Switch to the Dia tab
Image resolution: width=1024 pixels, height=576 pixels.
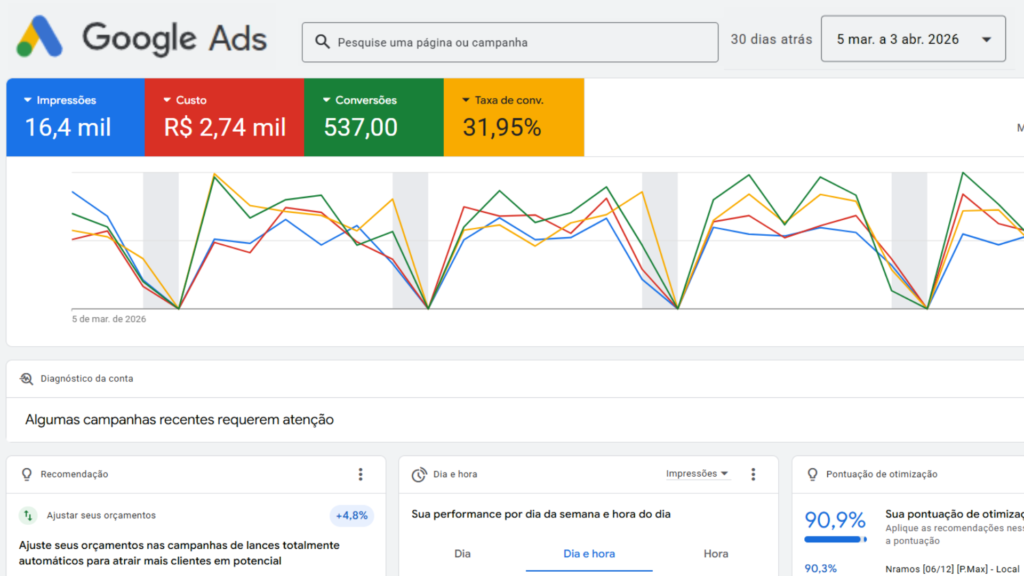462,553
